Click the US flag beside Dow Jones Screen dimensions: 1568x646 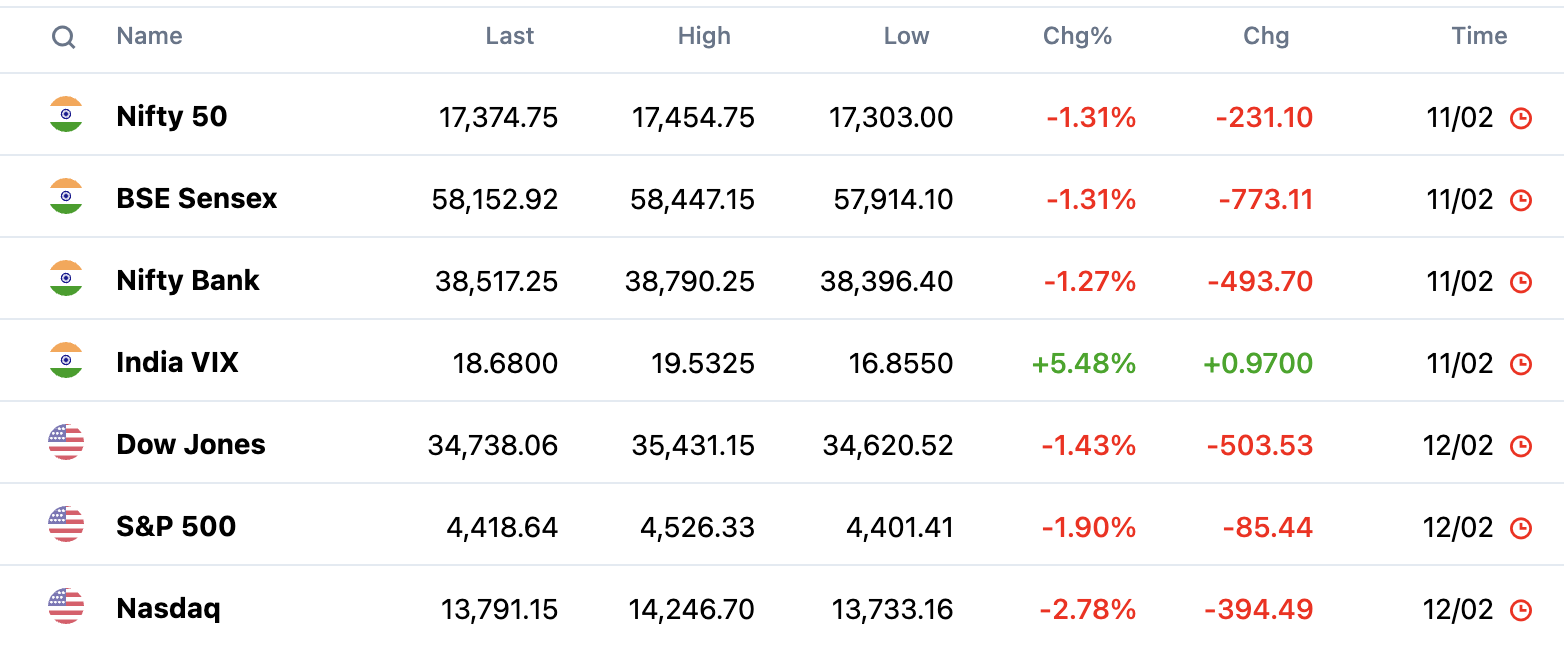[66, 443]
